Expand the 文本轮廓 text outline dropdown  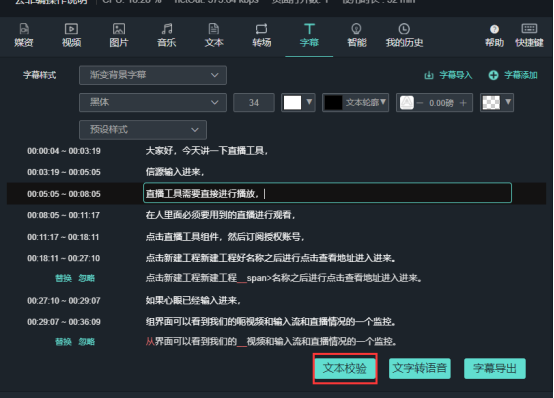point(383,102)
